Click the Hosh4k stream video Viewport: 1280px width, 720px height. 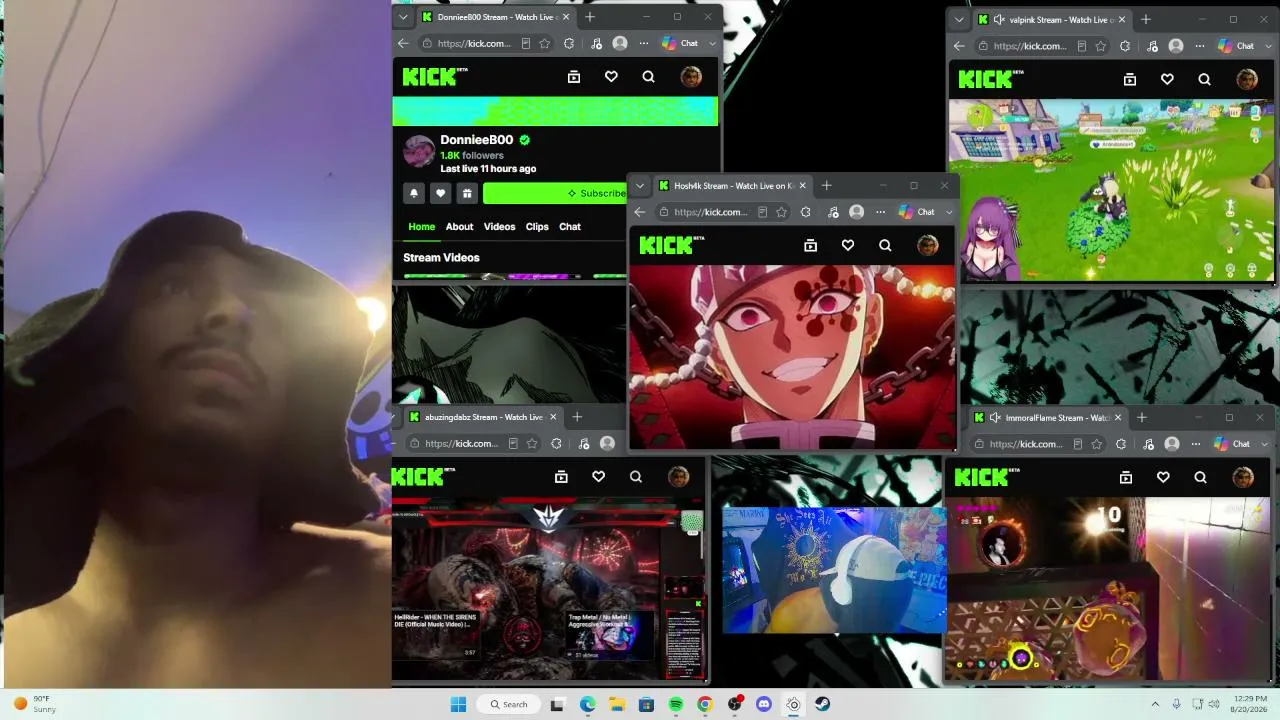click(x=792, y=357)
